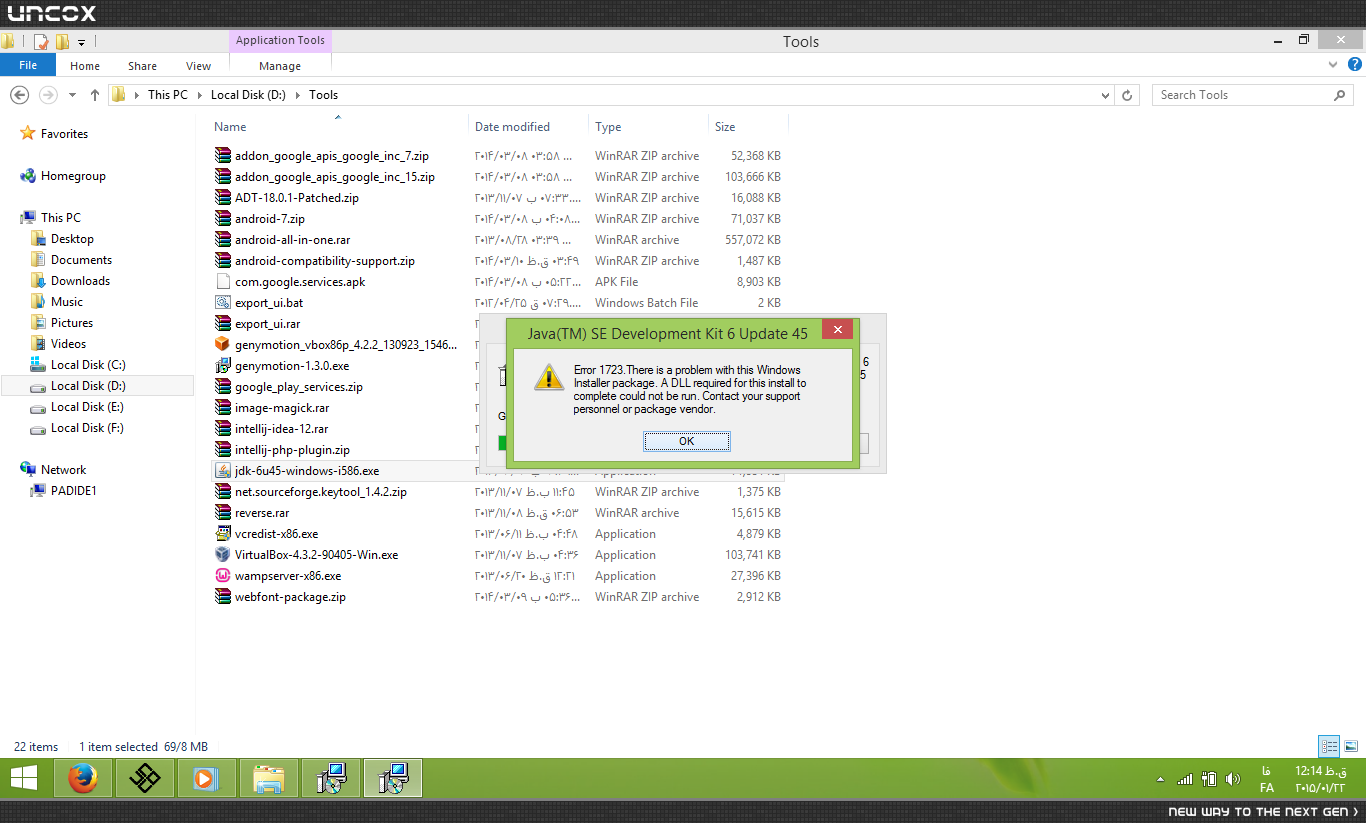The height and width of the screenshot is (823, 1366).
Task: Refresh the Tools folder view
Action: (x=1128, y=95)
